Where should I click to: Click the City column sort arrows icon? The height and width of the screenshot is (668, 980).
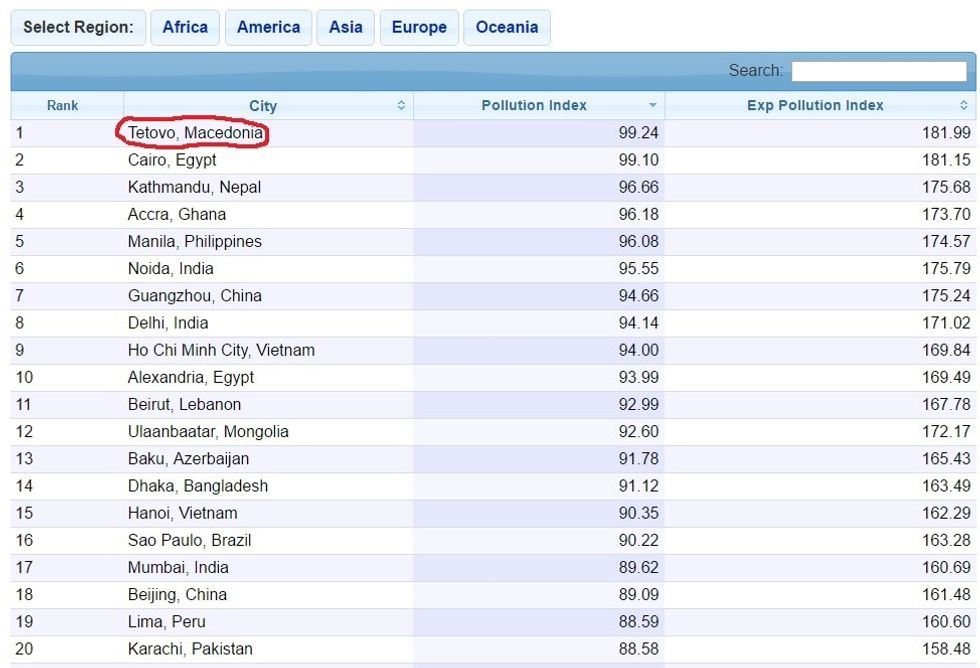[x=401, y=105]
